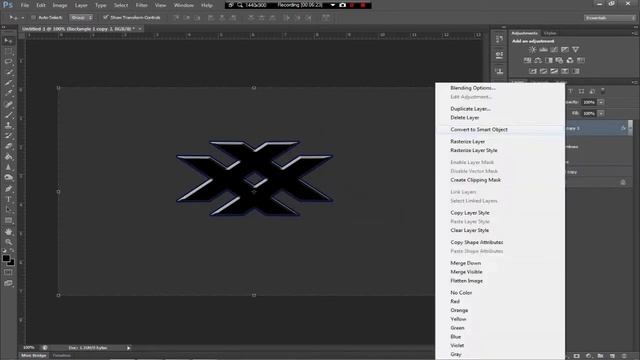Open Opacity value dropdown arrow
This screenshot has height=360, width=640.
(601, 102)
